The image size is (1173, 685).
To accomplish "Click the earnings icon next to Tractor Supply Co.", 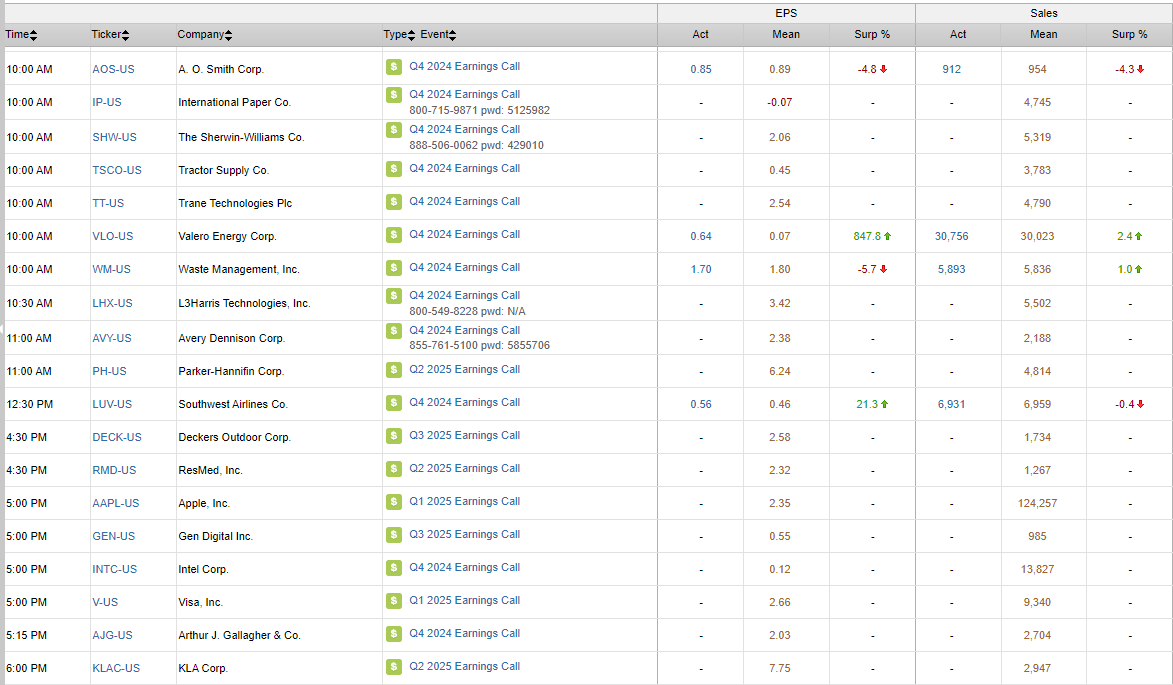I will 393,168.
